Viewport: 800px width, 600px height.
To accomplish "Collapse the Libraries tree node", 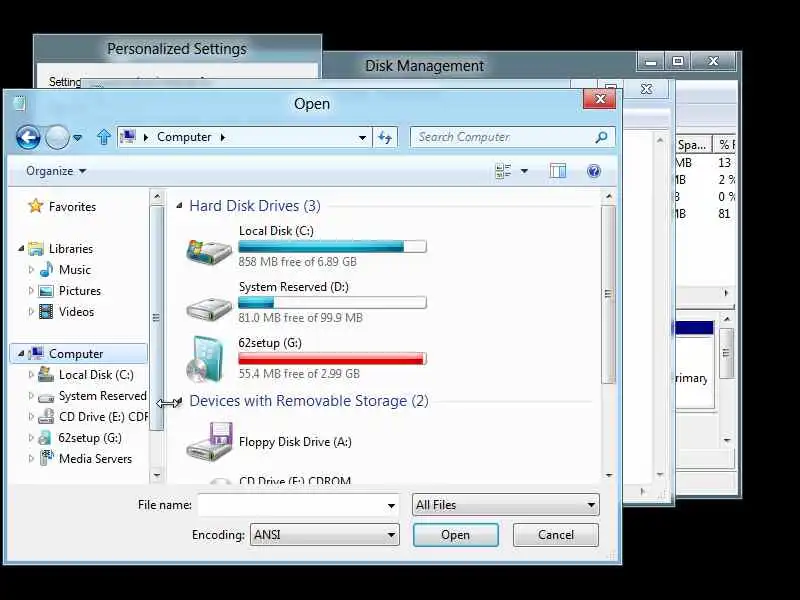I will click(21, 248).
